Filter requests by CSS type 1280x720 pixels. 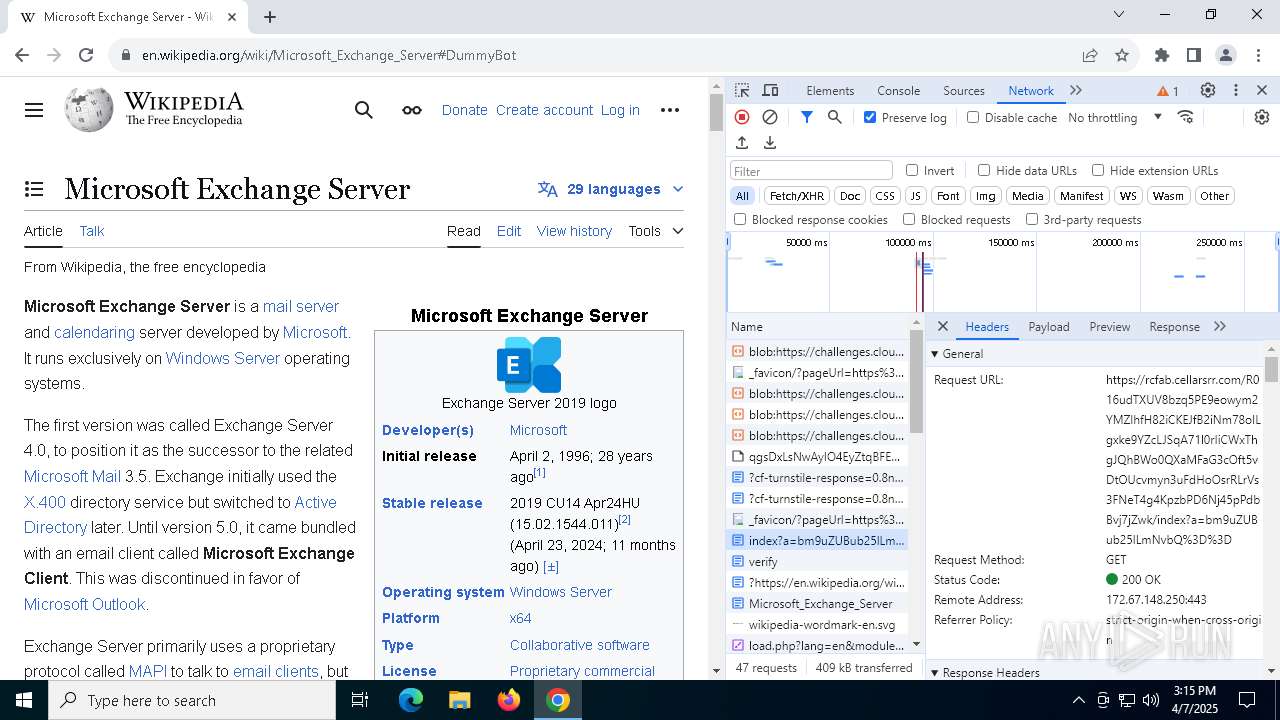pos(885,196)
